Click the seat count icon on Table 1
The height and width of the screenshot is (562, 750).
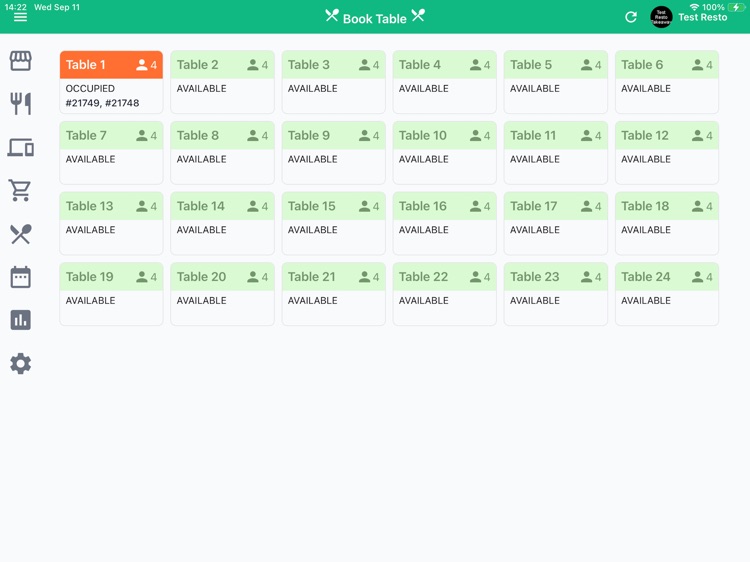tap(142, 65)
